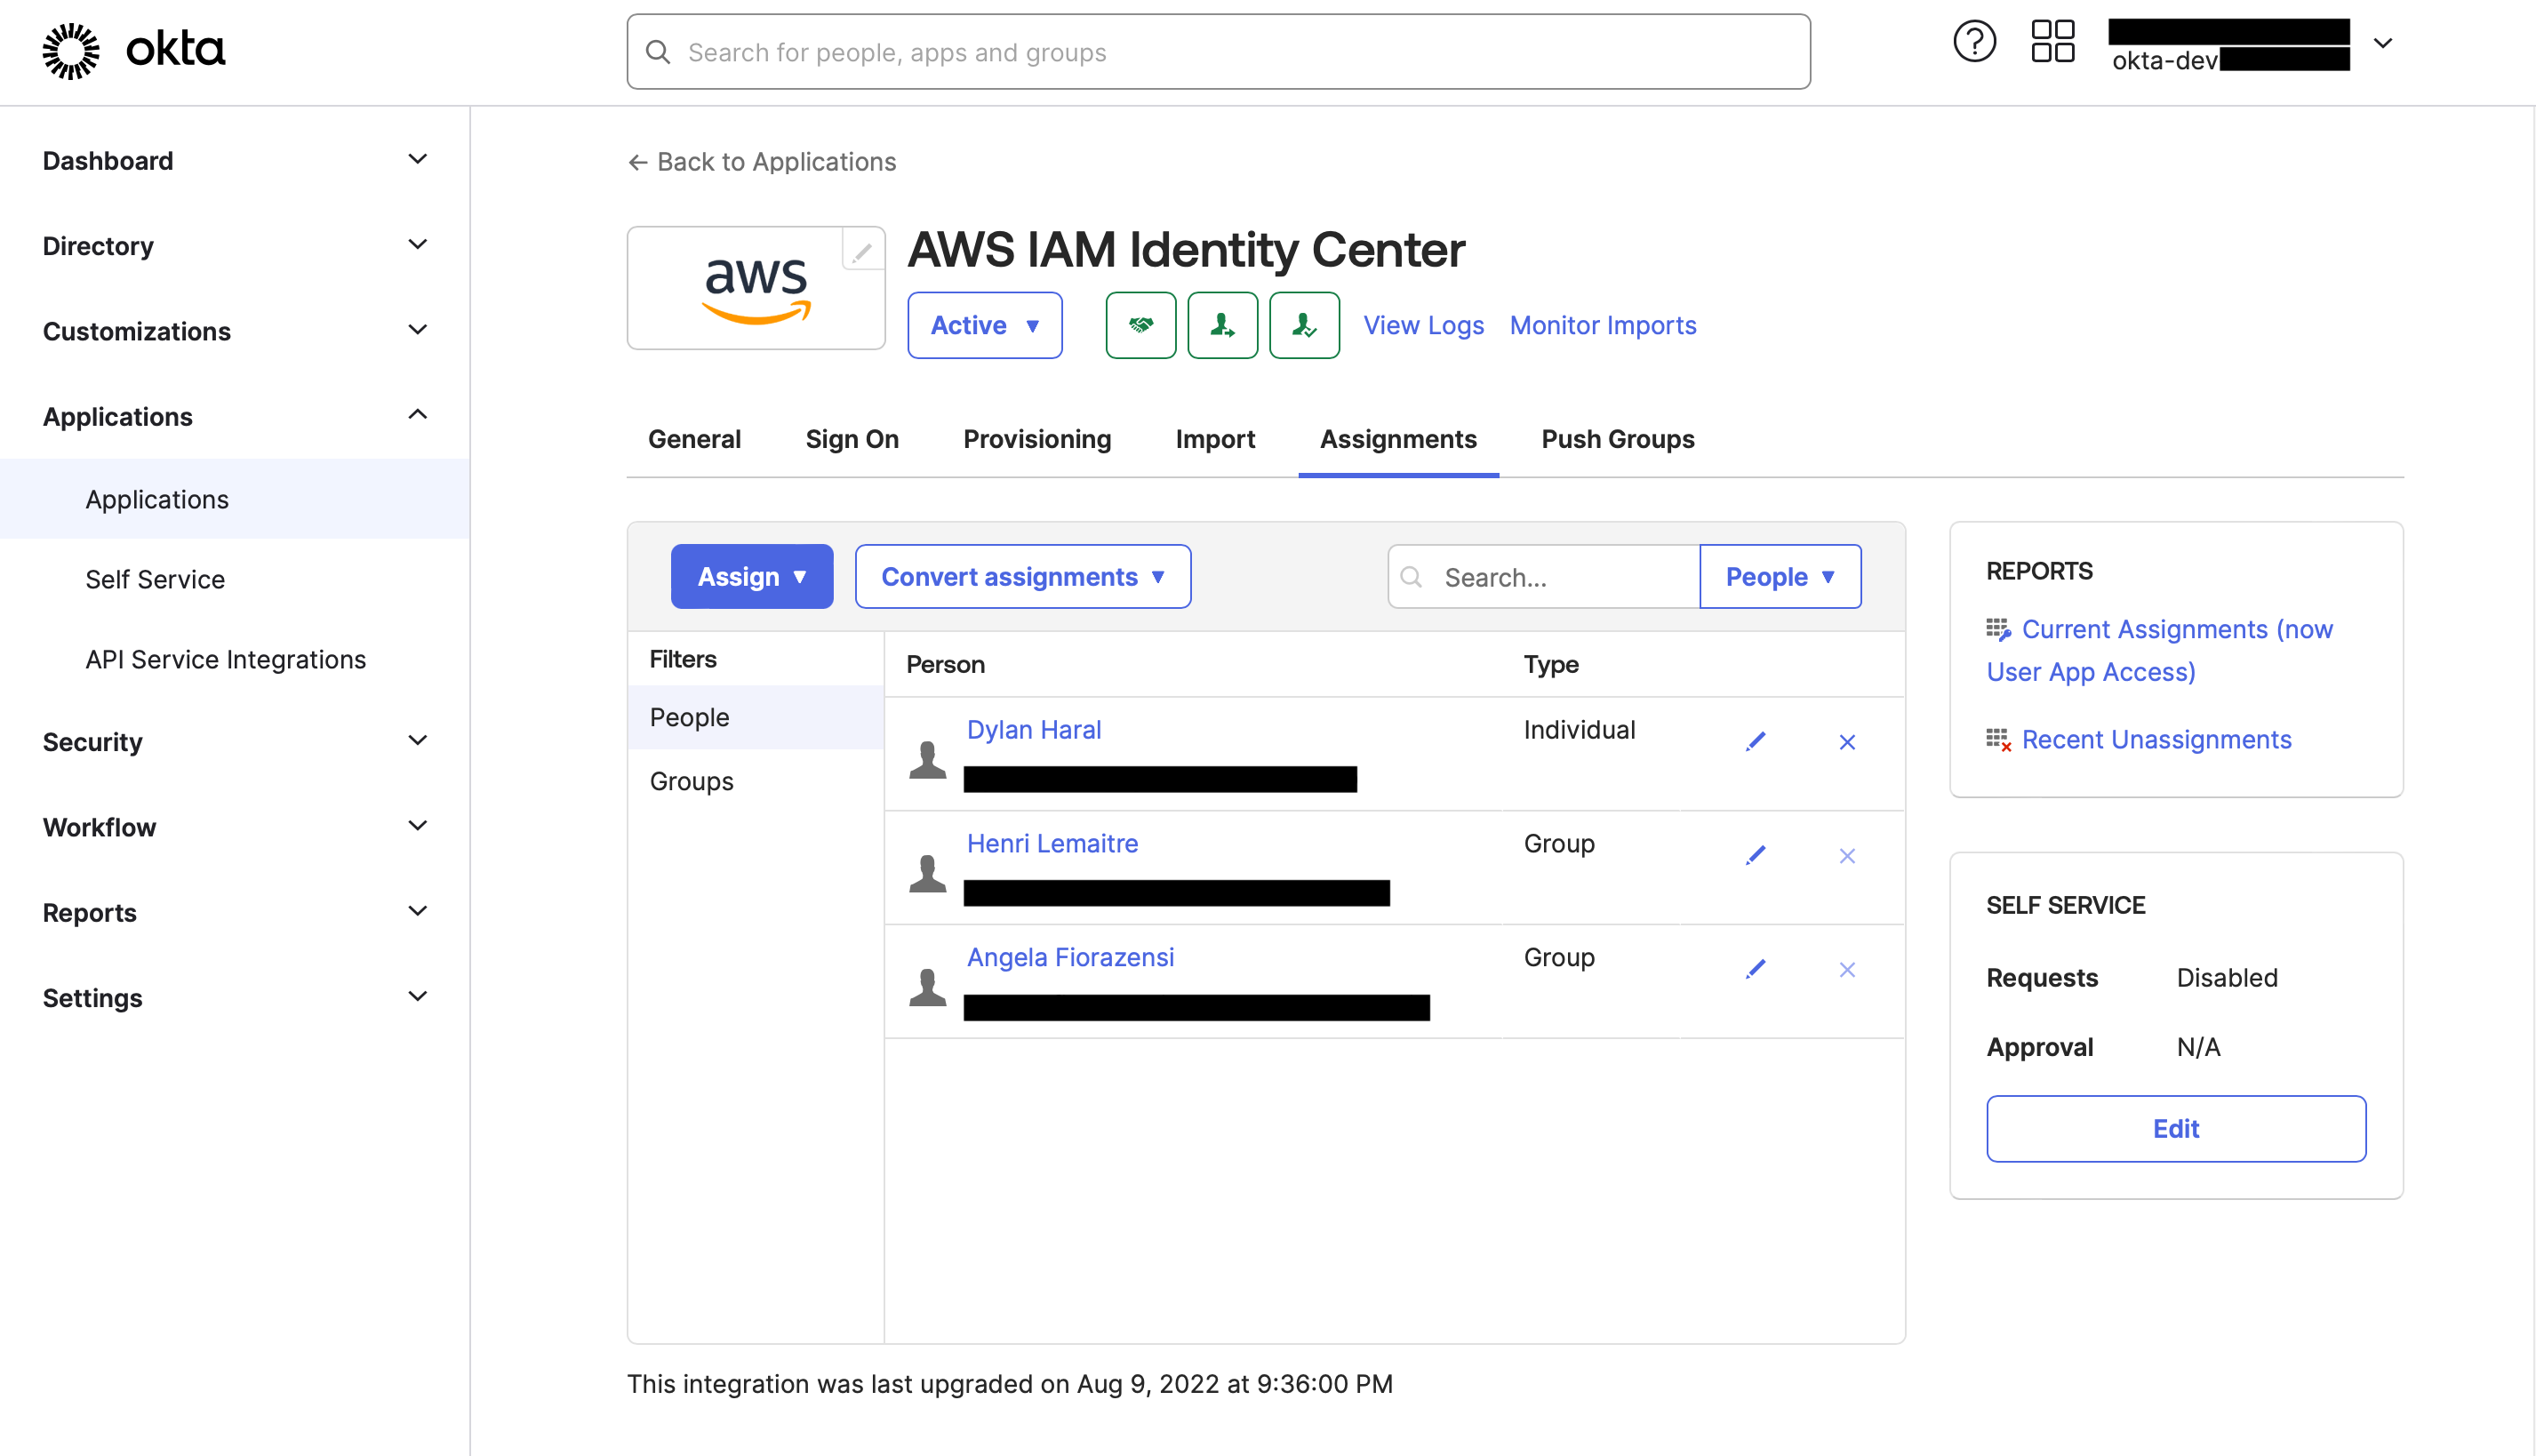
Task: Open Applications submenu item in sidebar
Action: tap(234, 499)
